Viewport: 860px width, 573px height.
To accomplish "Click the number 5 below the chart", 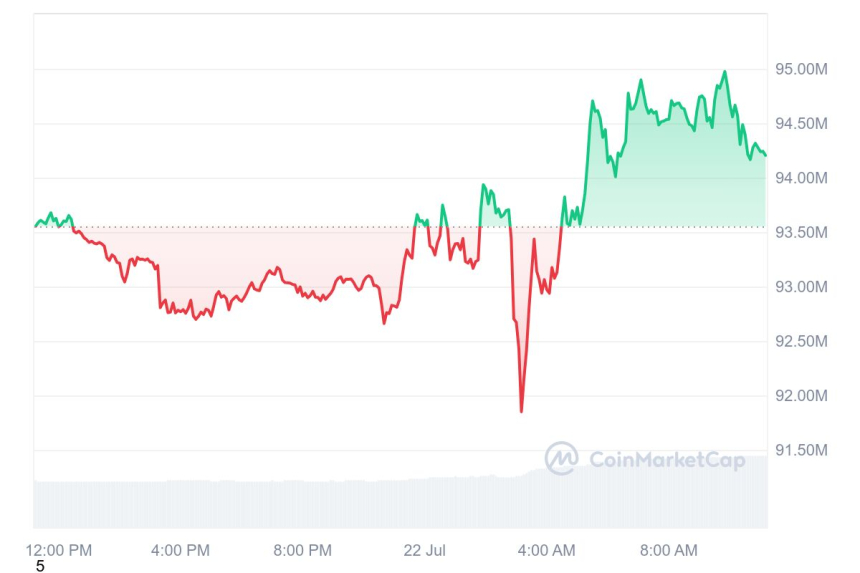I will [40, 566].
